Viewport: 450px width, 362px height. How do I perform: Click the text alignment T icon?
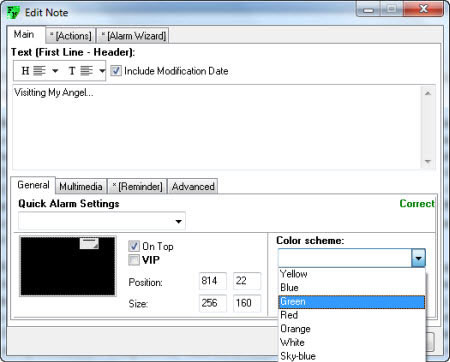[80, 71]
